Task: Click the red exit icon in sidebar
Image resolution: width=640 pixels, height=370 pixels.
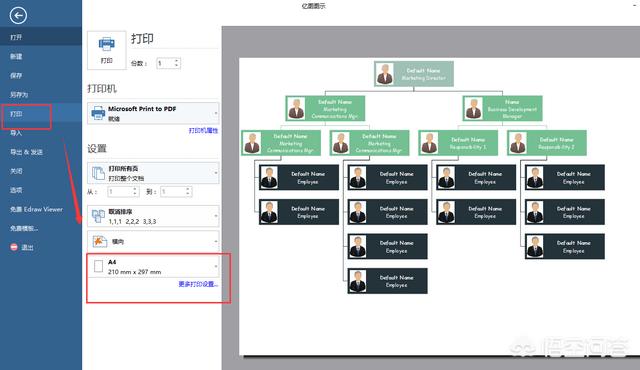Action: pos(14,247)
